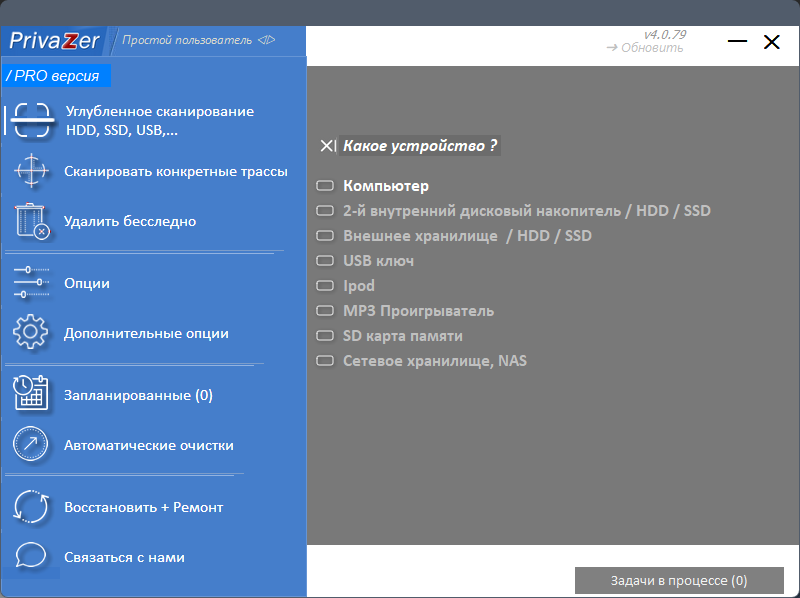Open Сканировать конкретные трассы

[176, 171]
